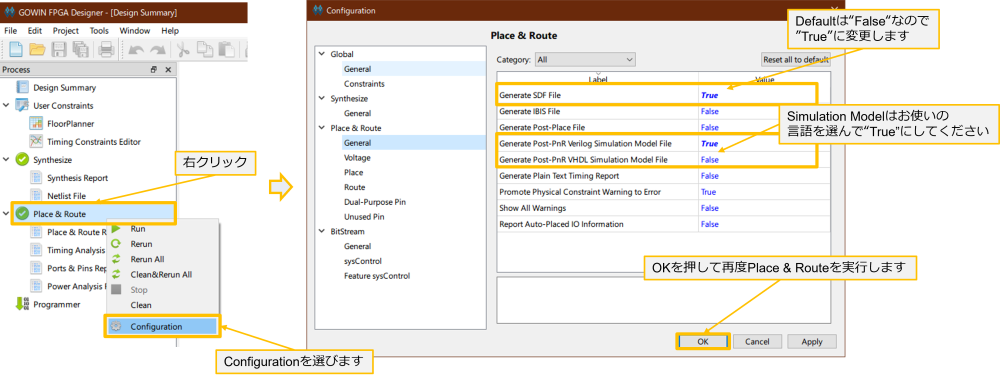Image resolution: width=1000 pixels, height=377 pixels.
Task: Toggle Show All Warnings value
Action: coord(710,208)
